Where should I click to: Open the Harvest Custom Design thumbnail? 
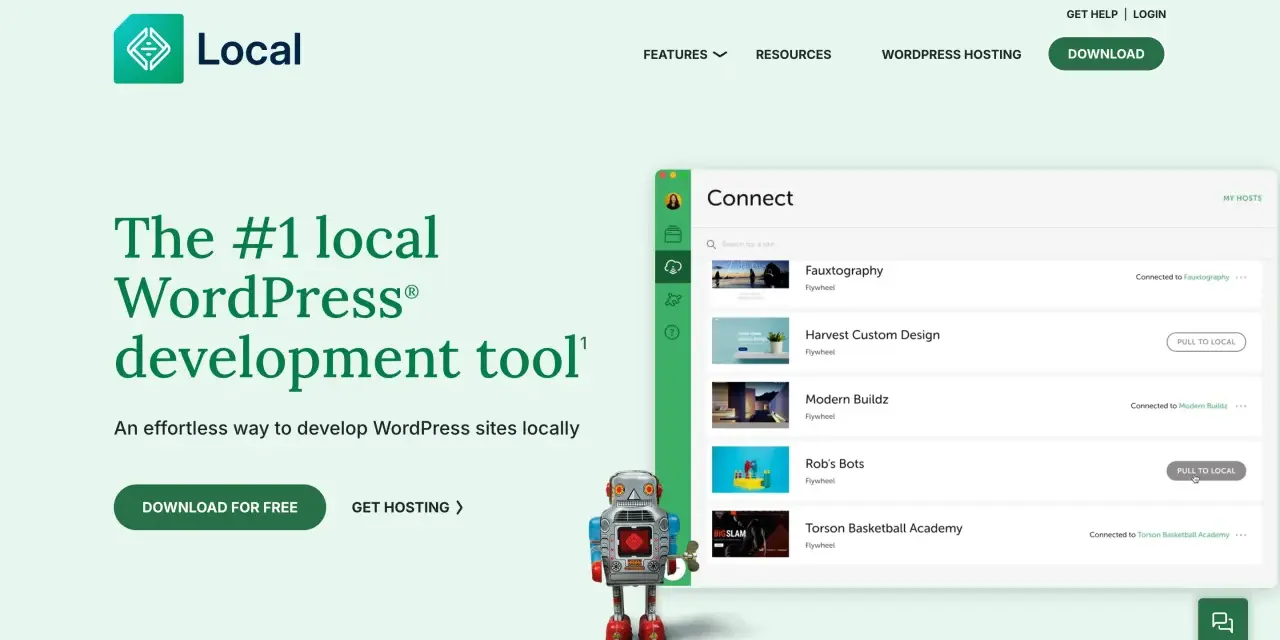click(x=750, y=341)
